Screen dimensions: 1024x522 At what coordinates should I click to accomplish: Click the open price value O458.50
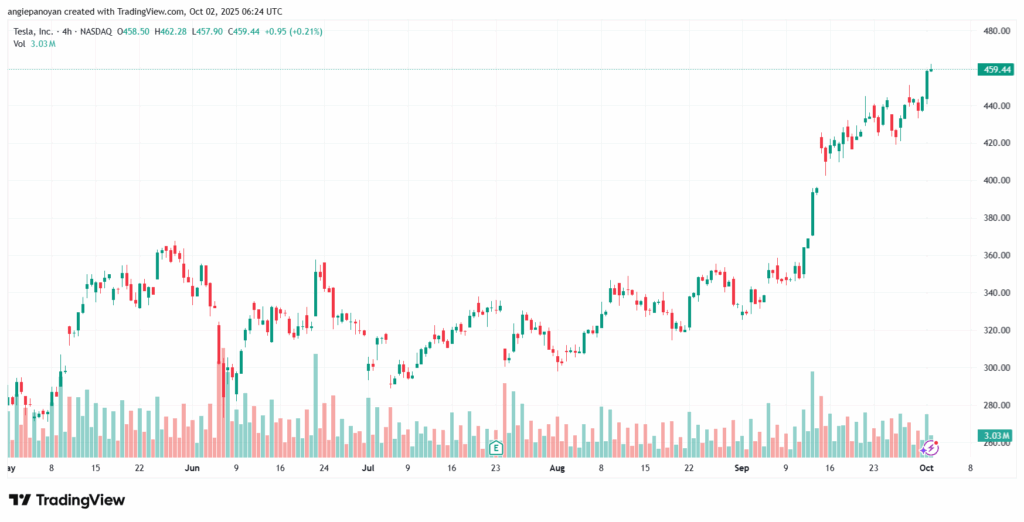click(x=134, y=31)
